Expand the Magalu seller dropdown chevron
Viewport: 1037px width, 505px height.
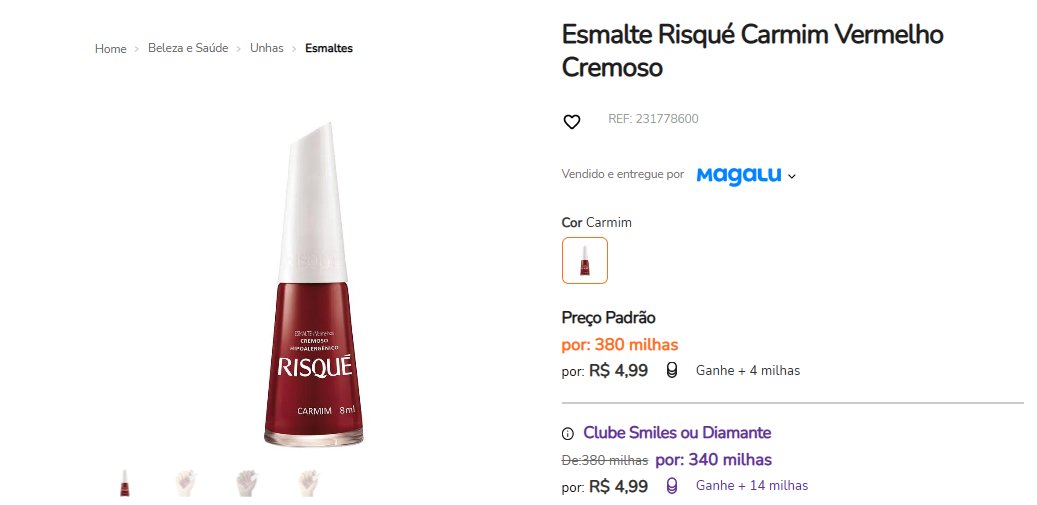click(x=792, y=176)
